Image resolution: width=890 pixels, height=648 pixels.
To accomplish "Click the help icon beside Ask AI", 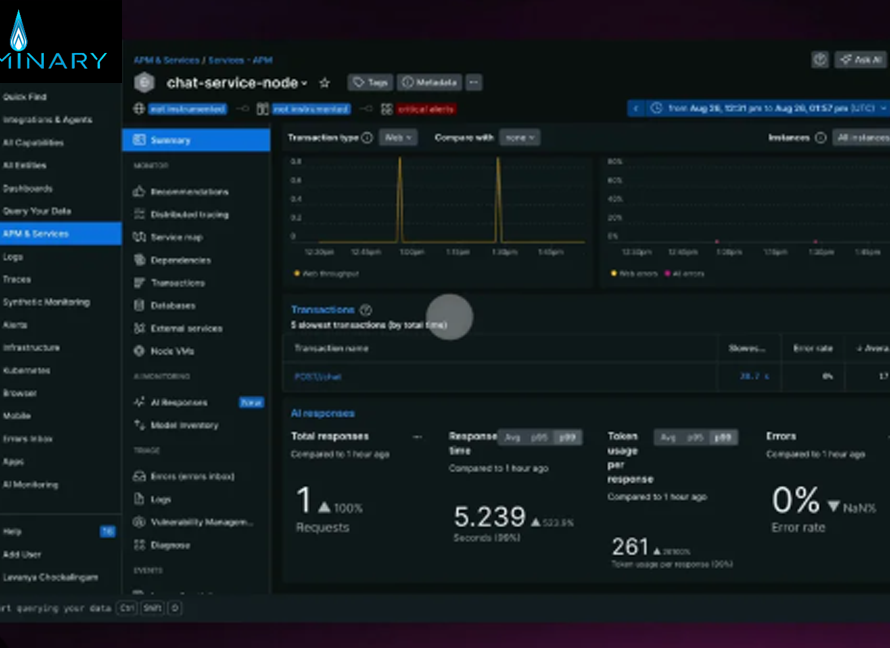I will point(820,60).
